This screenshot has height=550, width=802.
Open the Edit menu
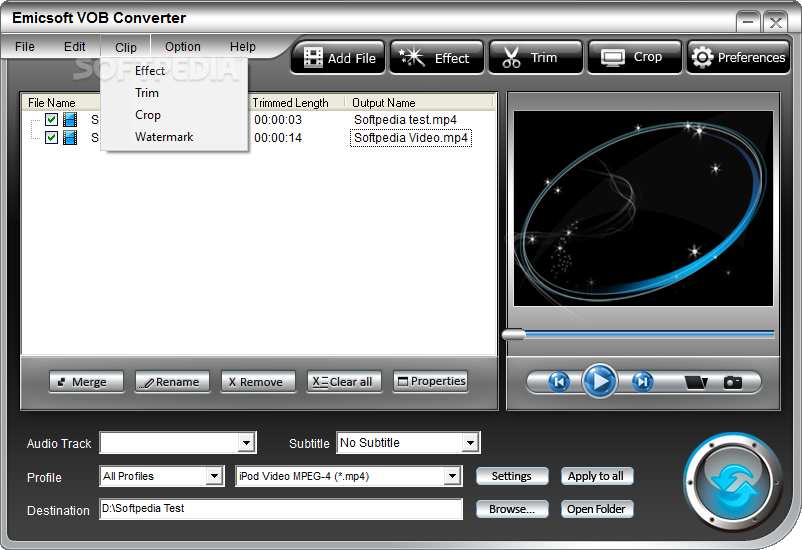75,47
